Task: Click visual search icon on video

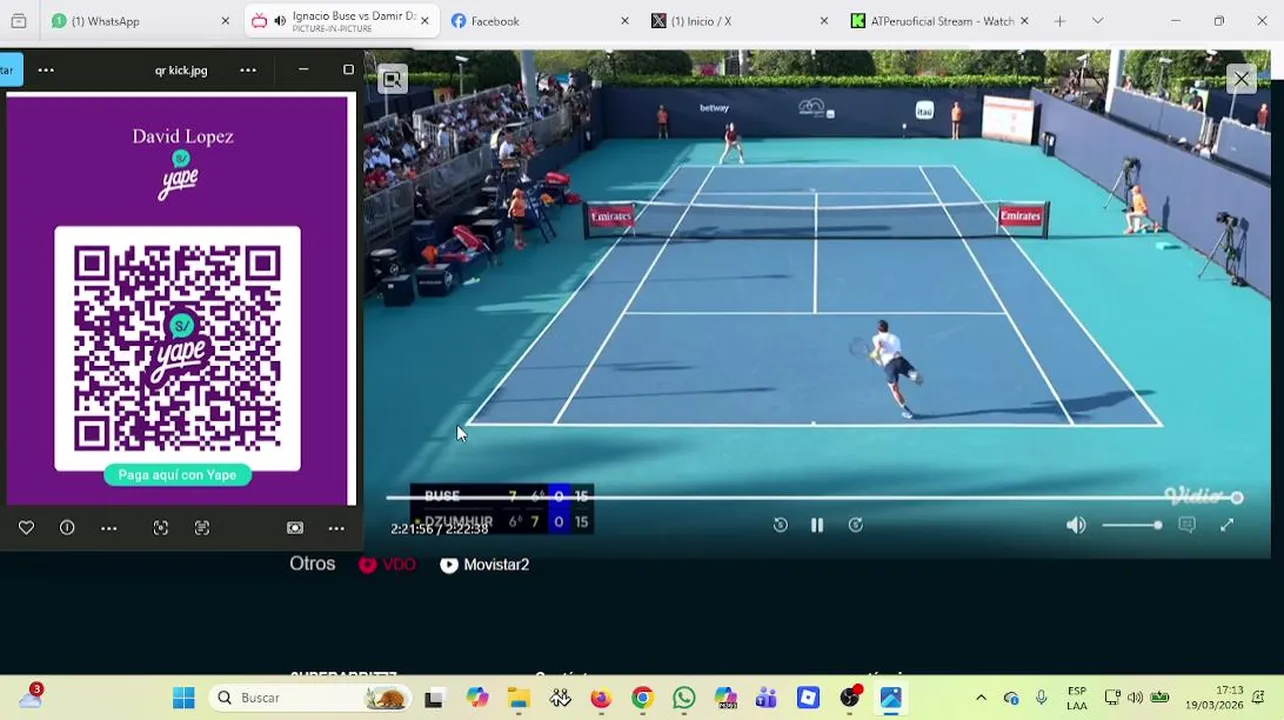Action: pyautogui.click(x=392, y=80)
